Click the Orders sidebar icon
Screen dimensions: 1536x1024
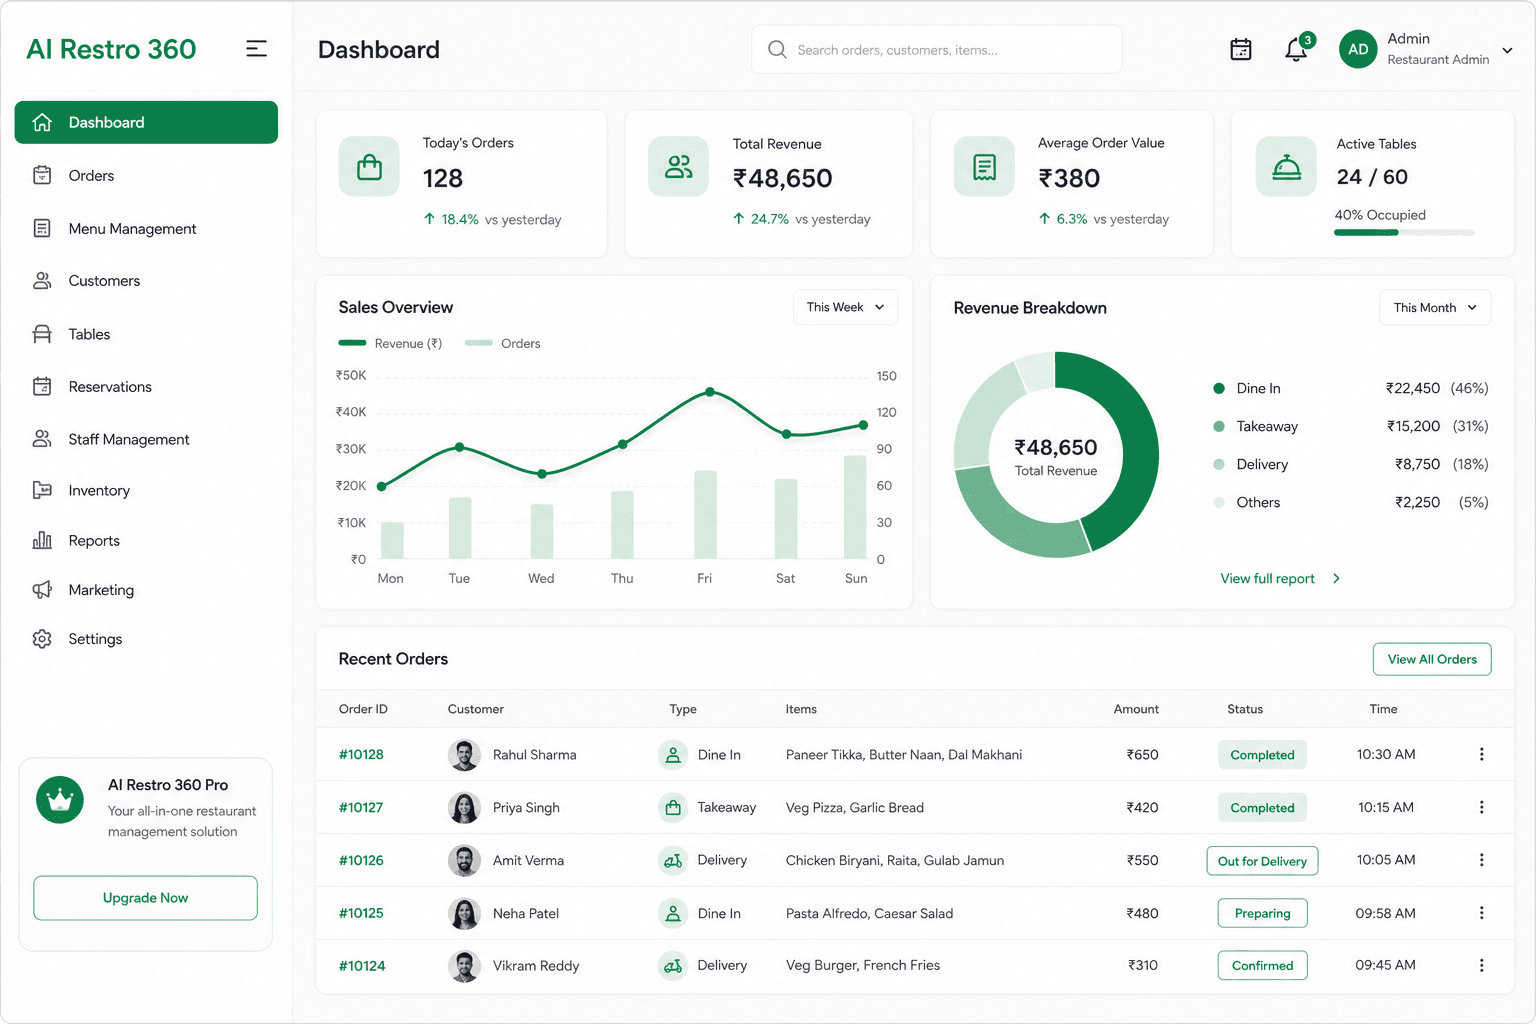42,175
